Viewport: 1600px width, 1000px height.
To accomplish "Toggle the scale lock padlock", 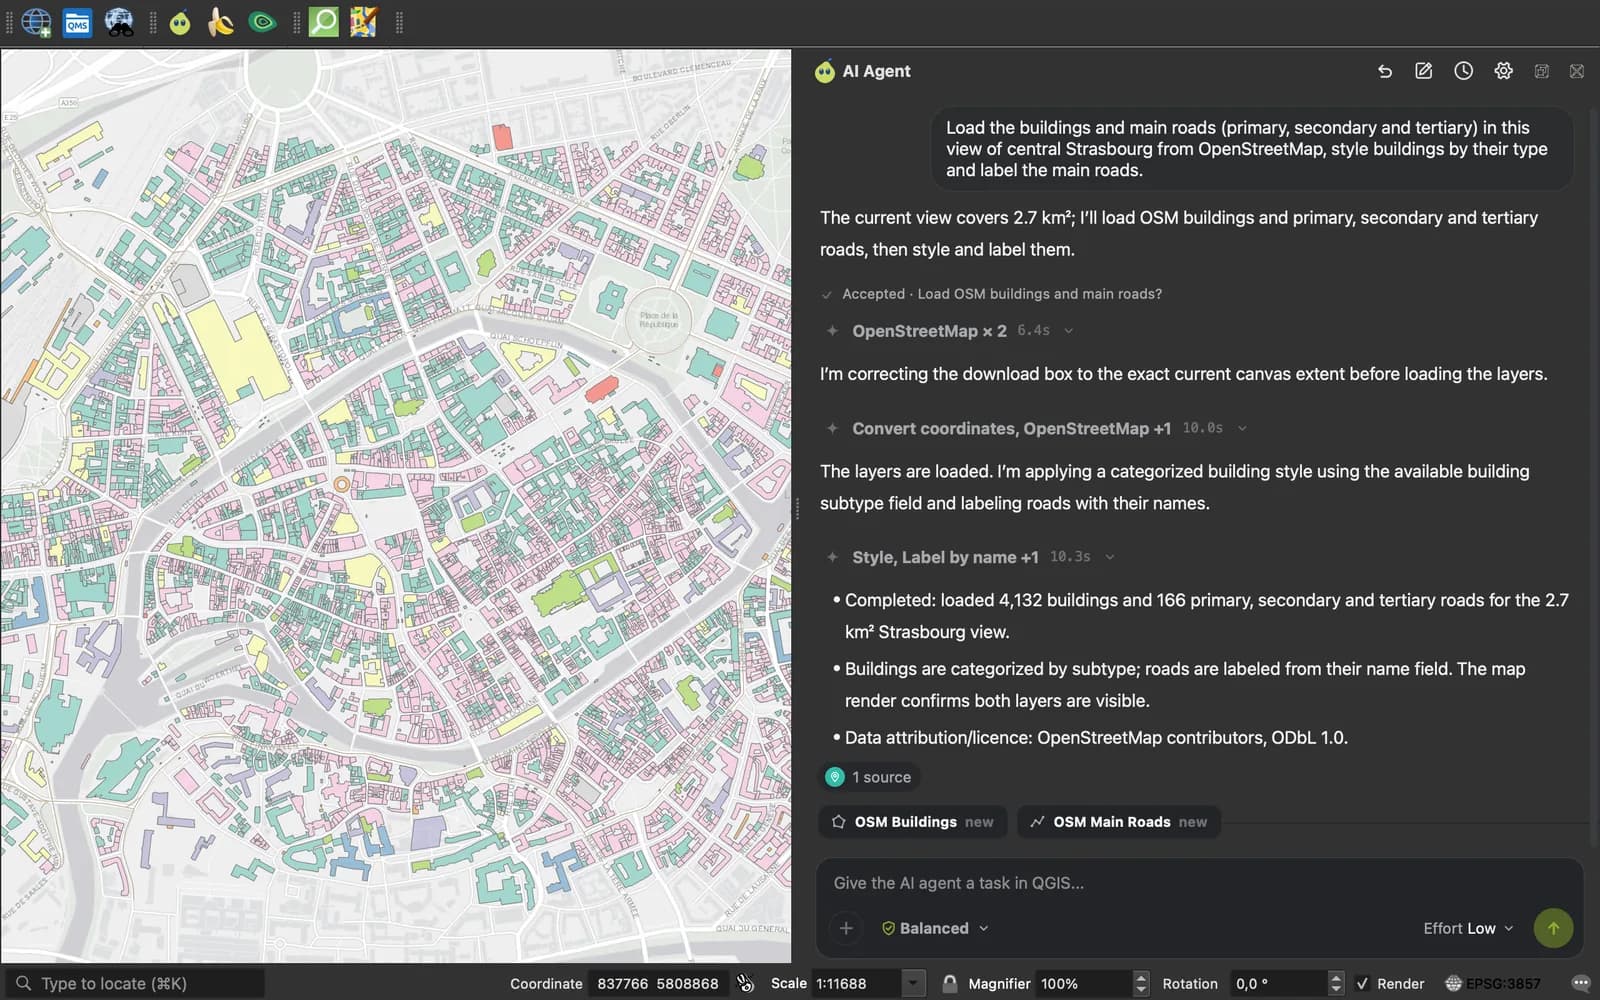I will point(950,983).
